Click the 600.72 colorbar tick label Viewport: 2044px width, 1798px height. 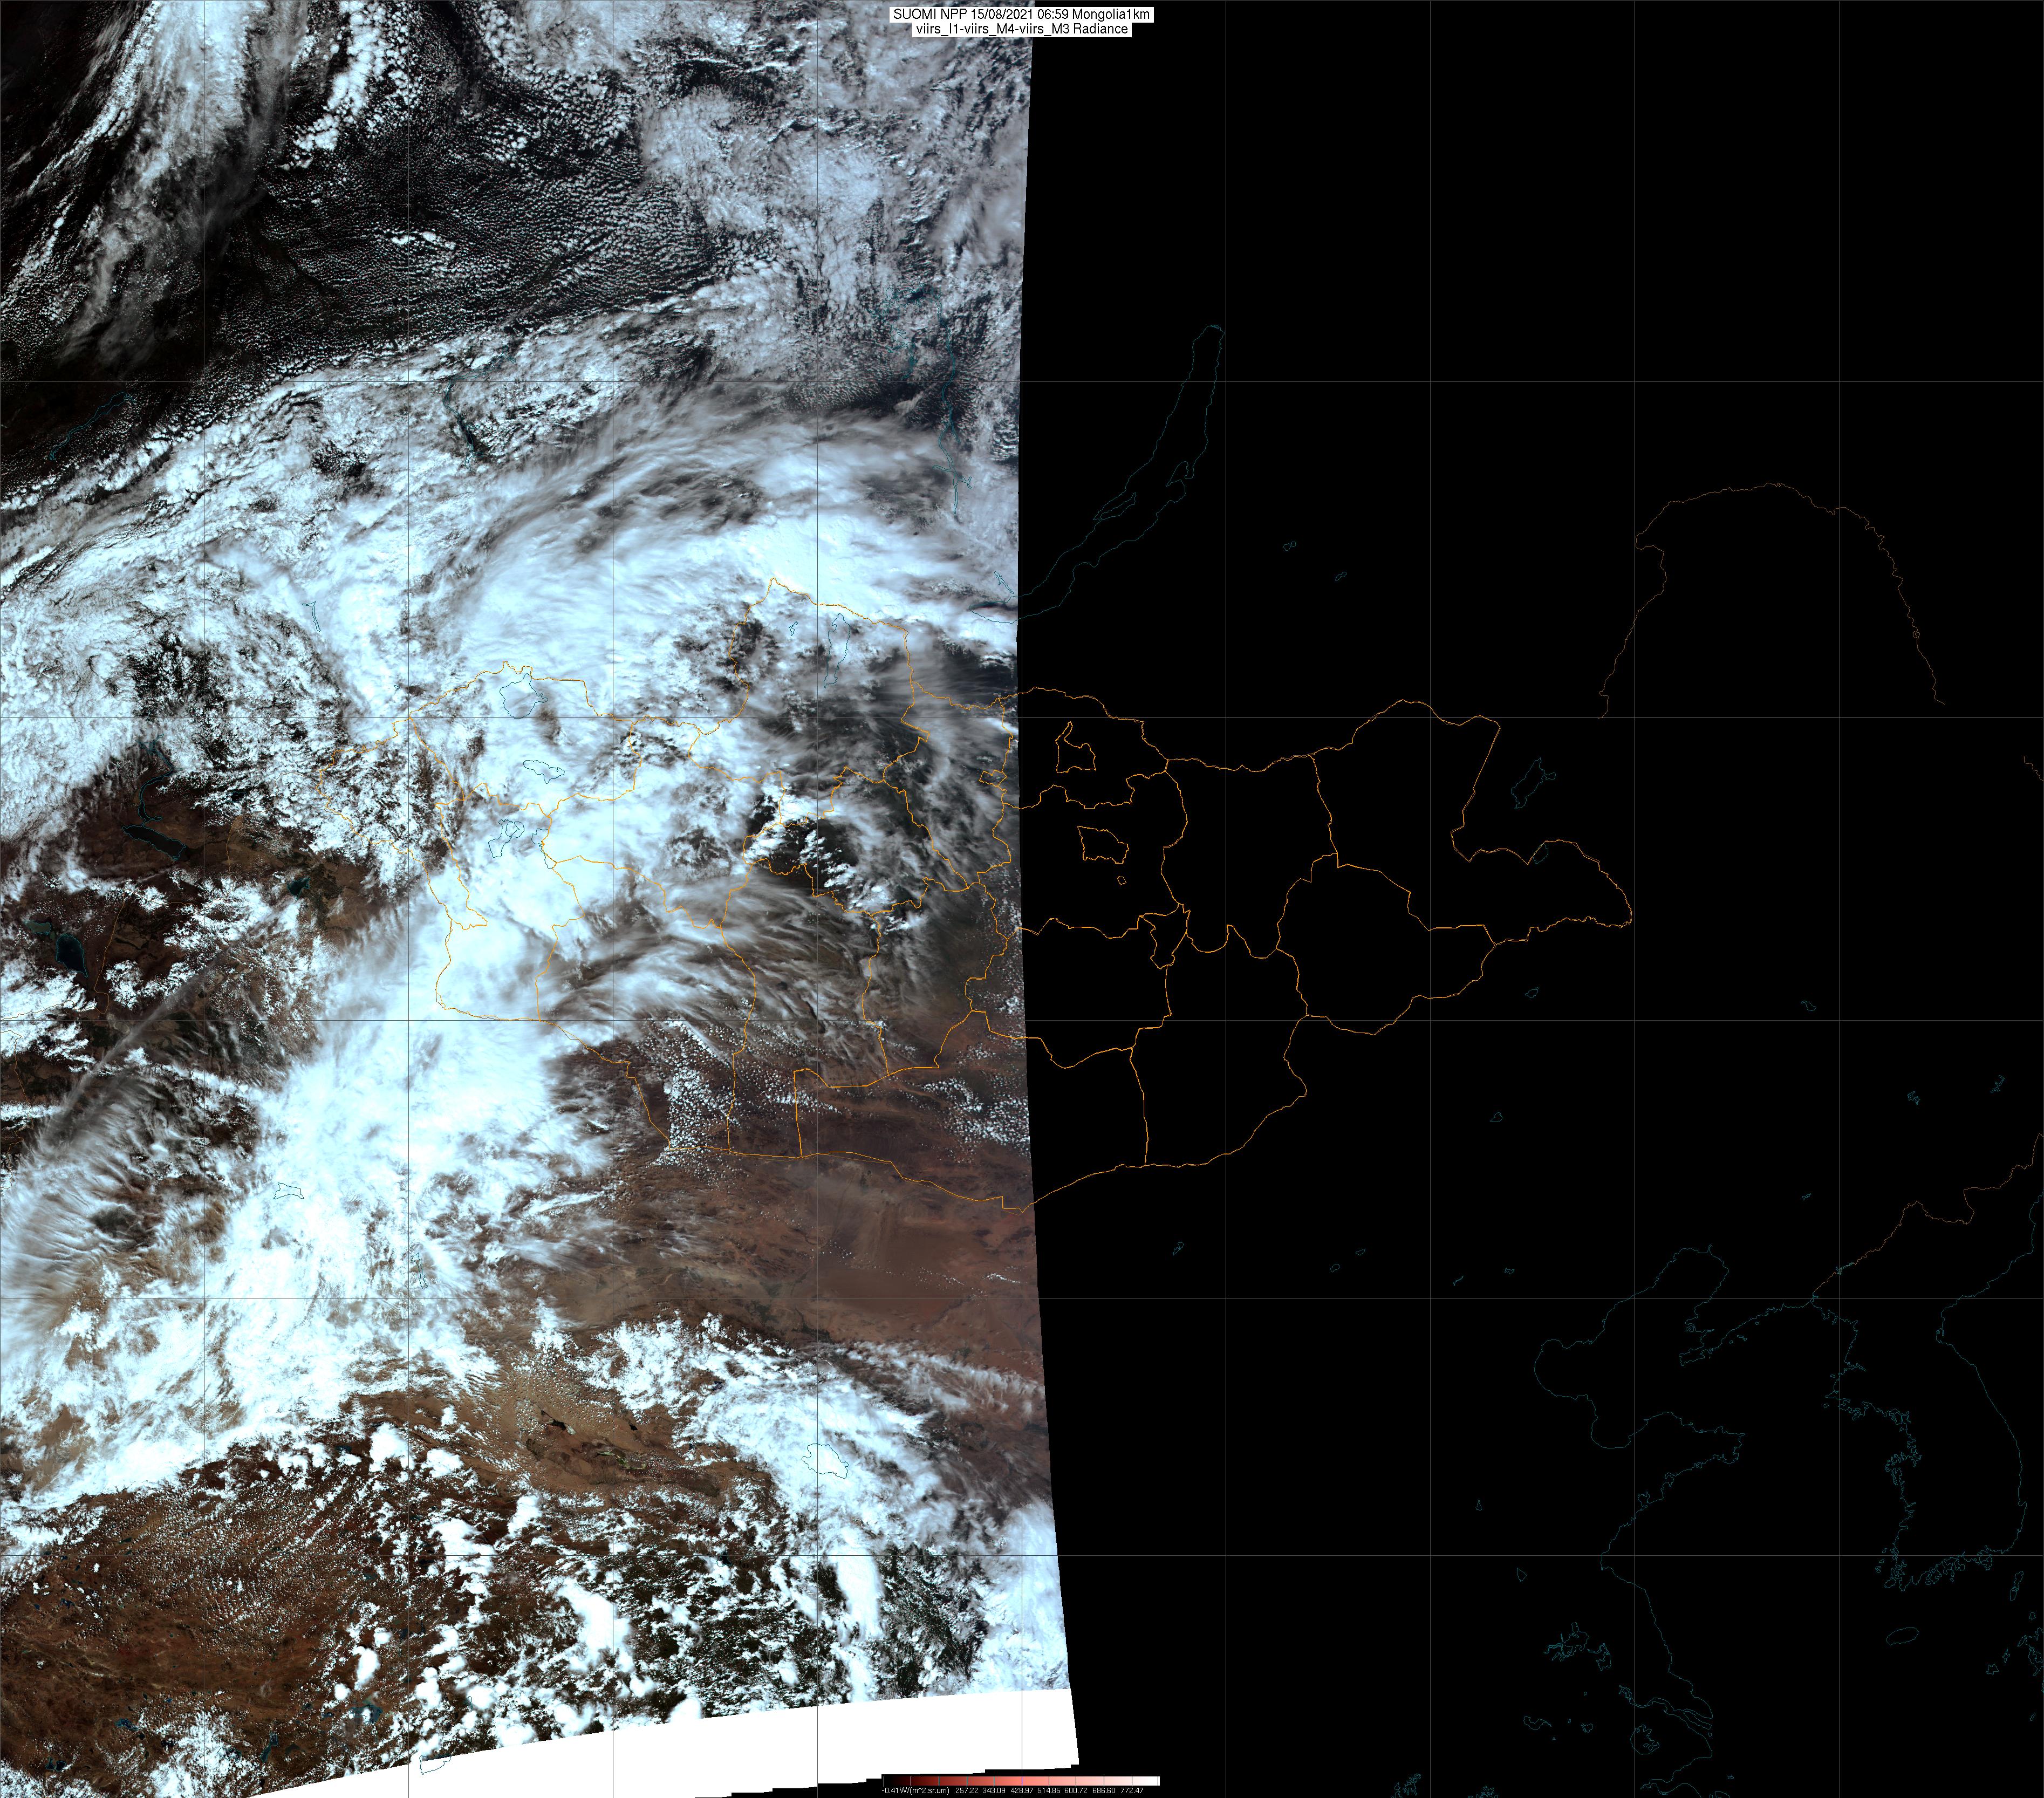click(1076, 1790)
